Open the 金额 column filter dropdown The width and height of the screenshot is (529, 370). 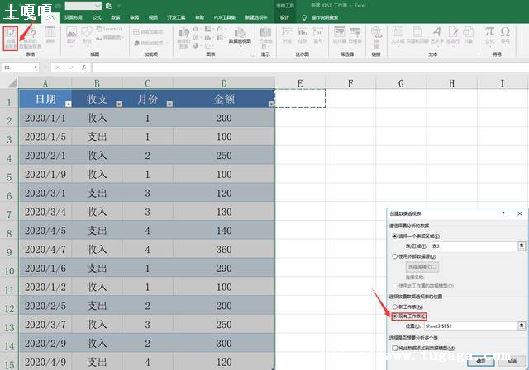tap(271, 104)
